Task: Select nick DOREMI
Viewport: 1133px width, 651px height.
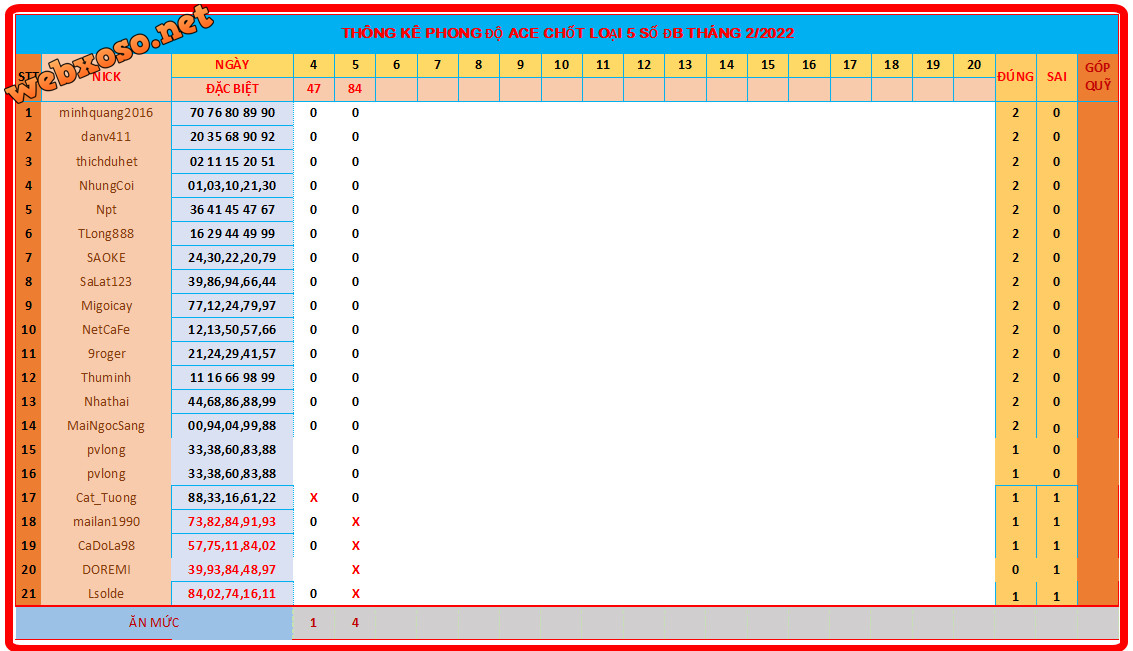Action: tap(106, 569)
